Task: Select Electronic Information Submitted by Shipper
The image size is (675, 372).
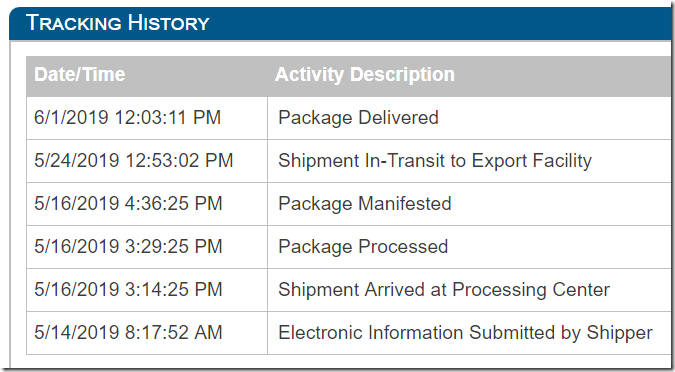Action: point(465,333)
